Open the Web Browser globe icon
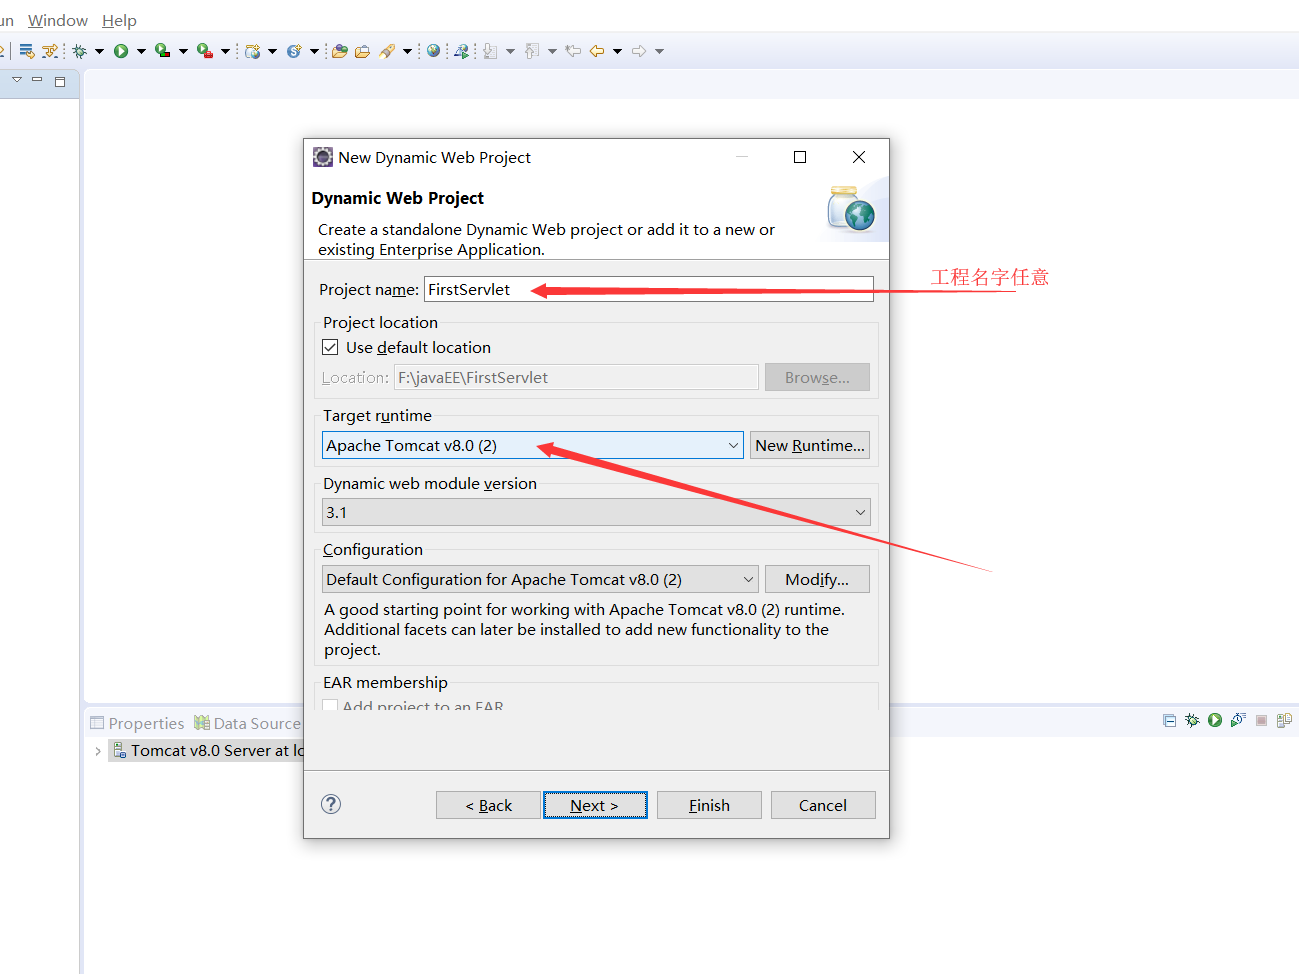This screenshot has height=974, width=1299. 433,51
